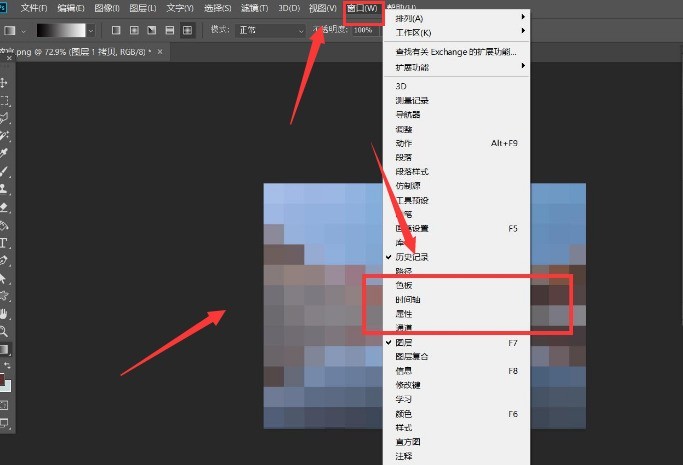
Task: Open the 编辑(E) menu
Action: [x=71, y=8]
